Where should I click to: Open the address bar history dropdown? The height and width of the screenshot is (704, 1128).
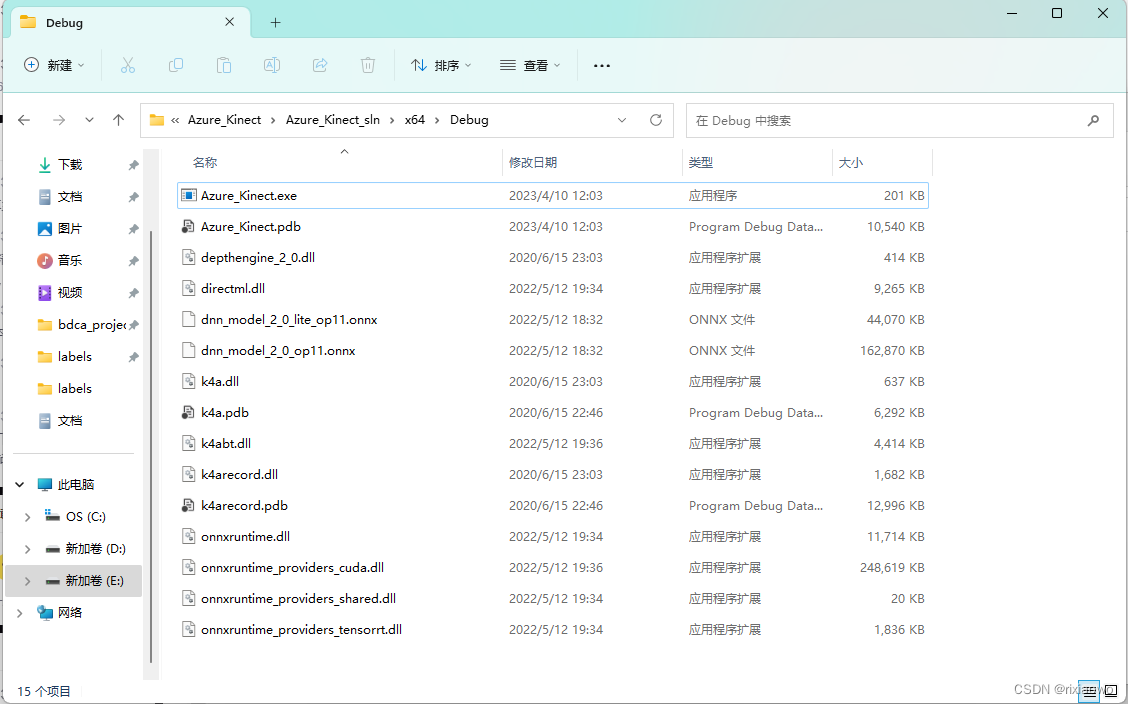(622, 120)
